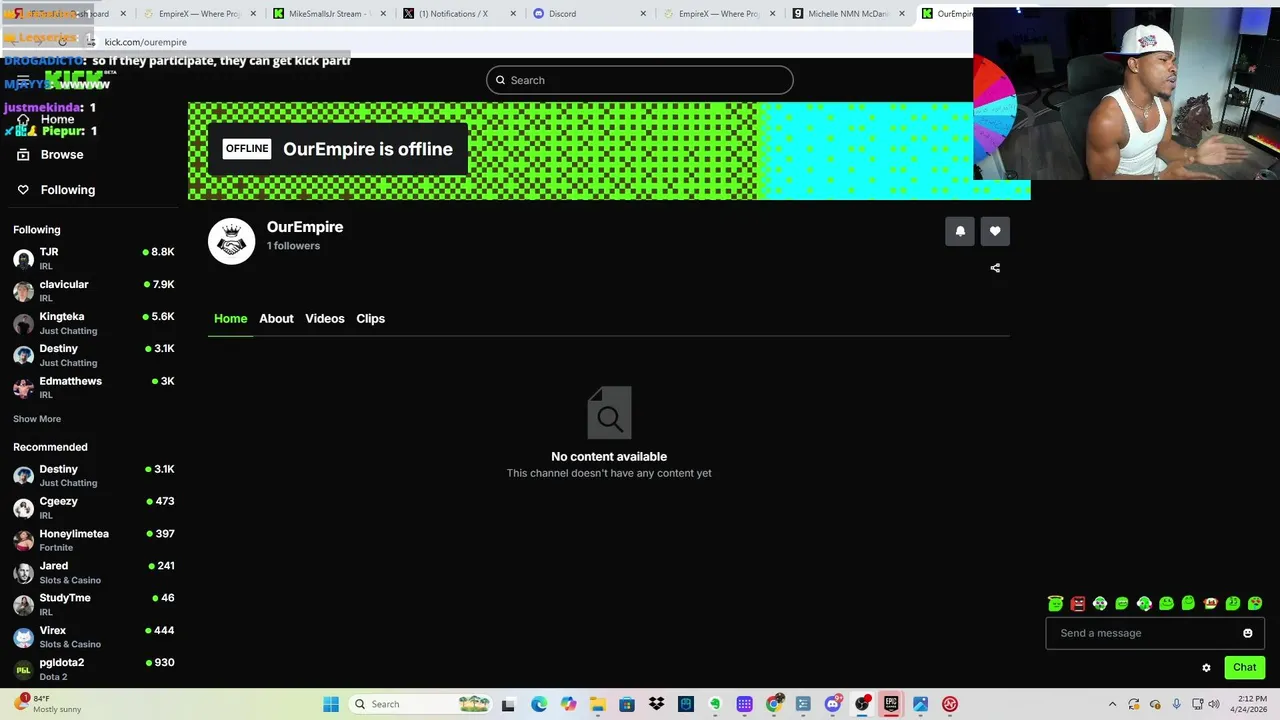
Task: Switch to the Videos tab
Action: (x=325, y=319)
